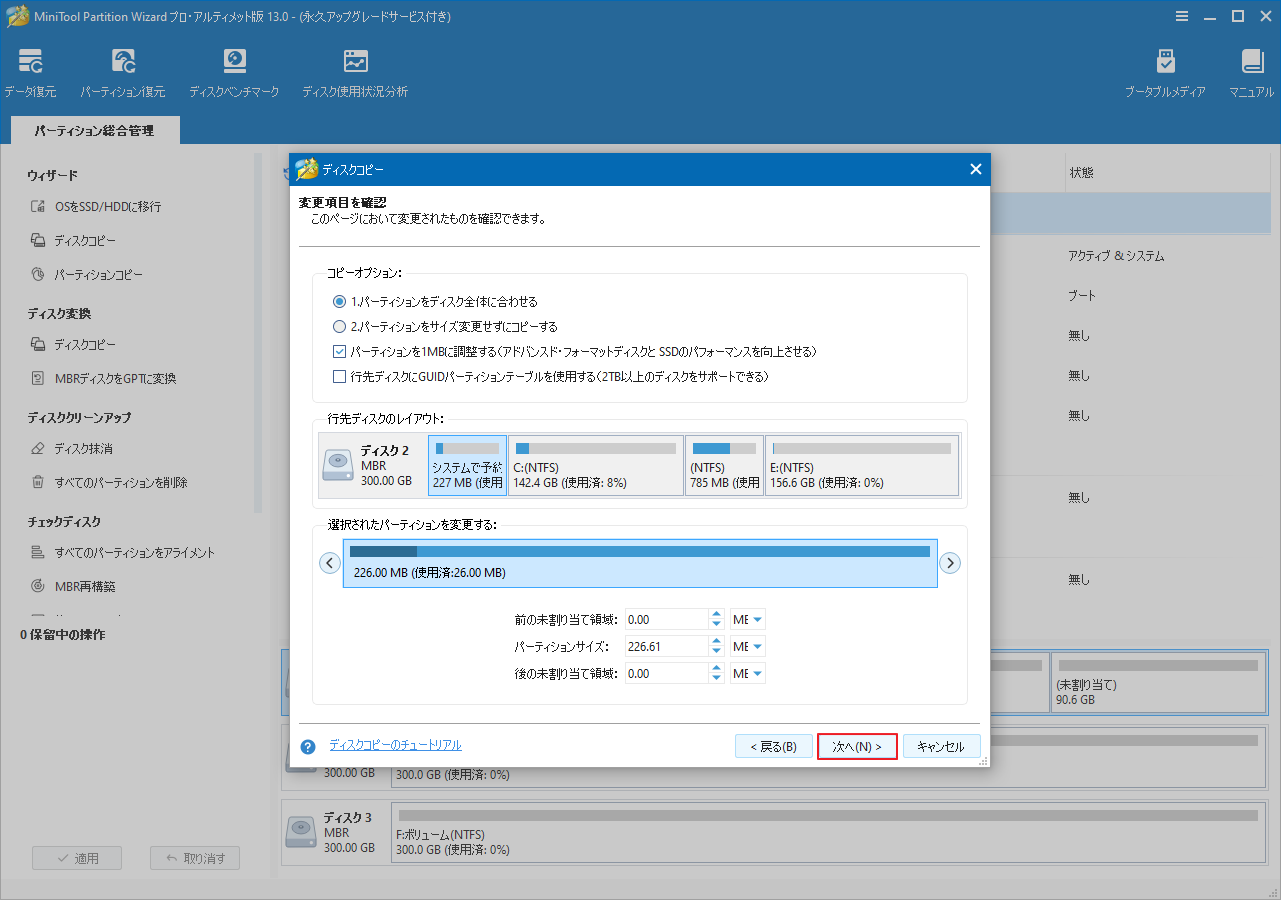Click the help question mark icon in dialog

click(x=307, y=746)
